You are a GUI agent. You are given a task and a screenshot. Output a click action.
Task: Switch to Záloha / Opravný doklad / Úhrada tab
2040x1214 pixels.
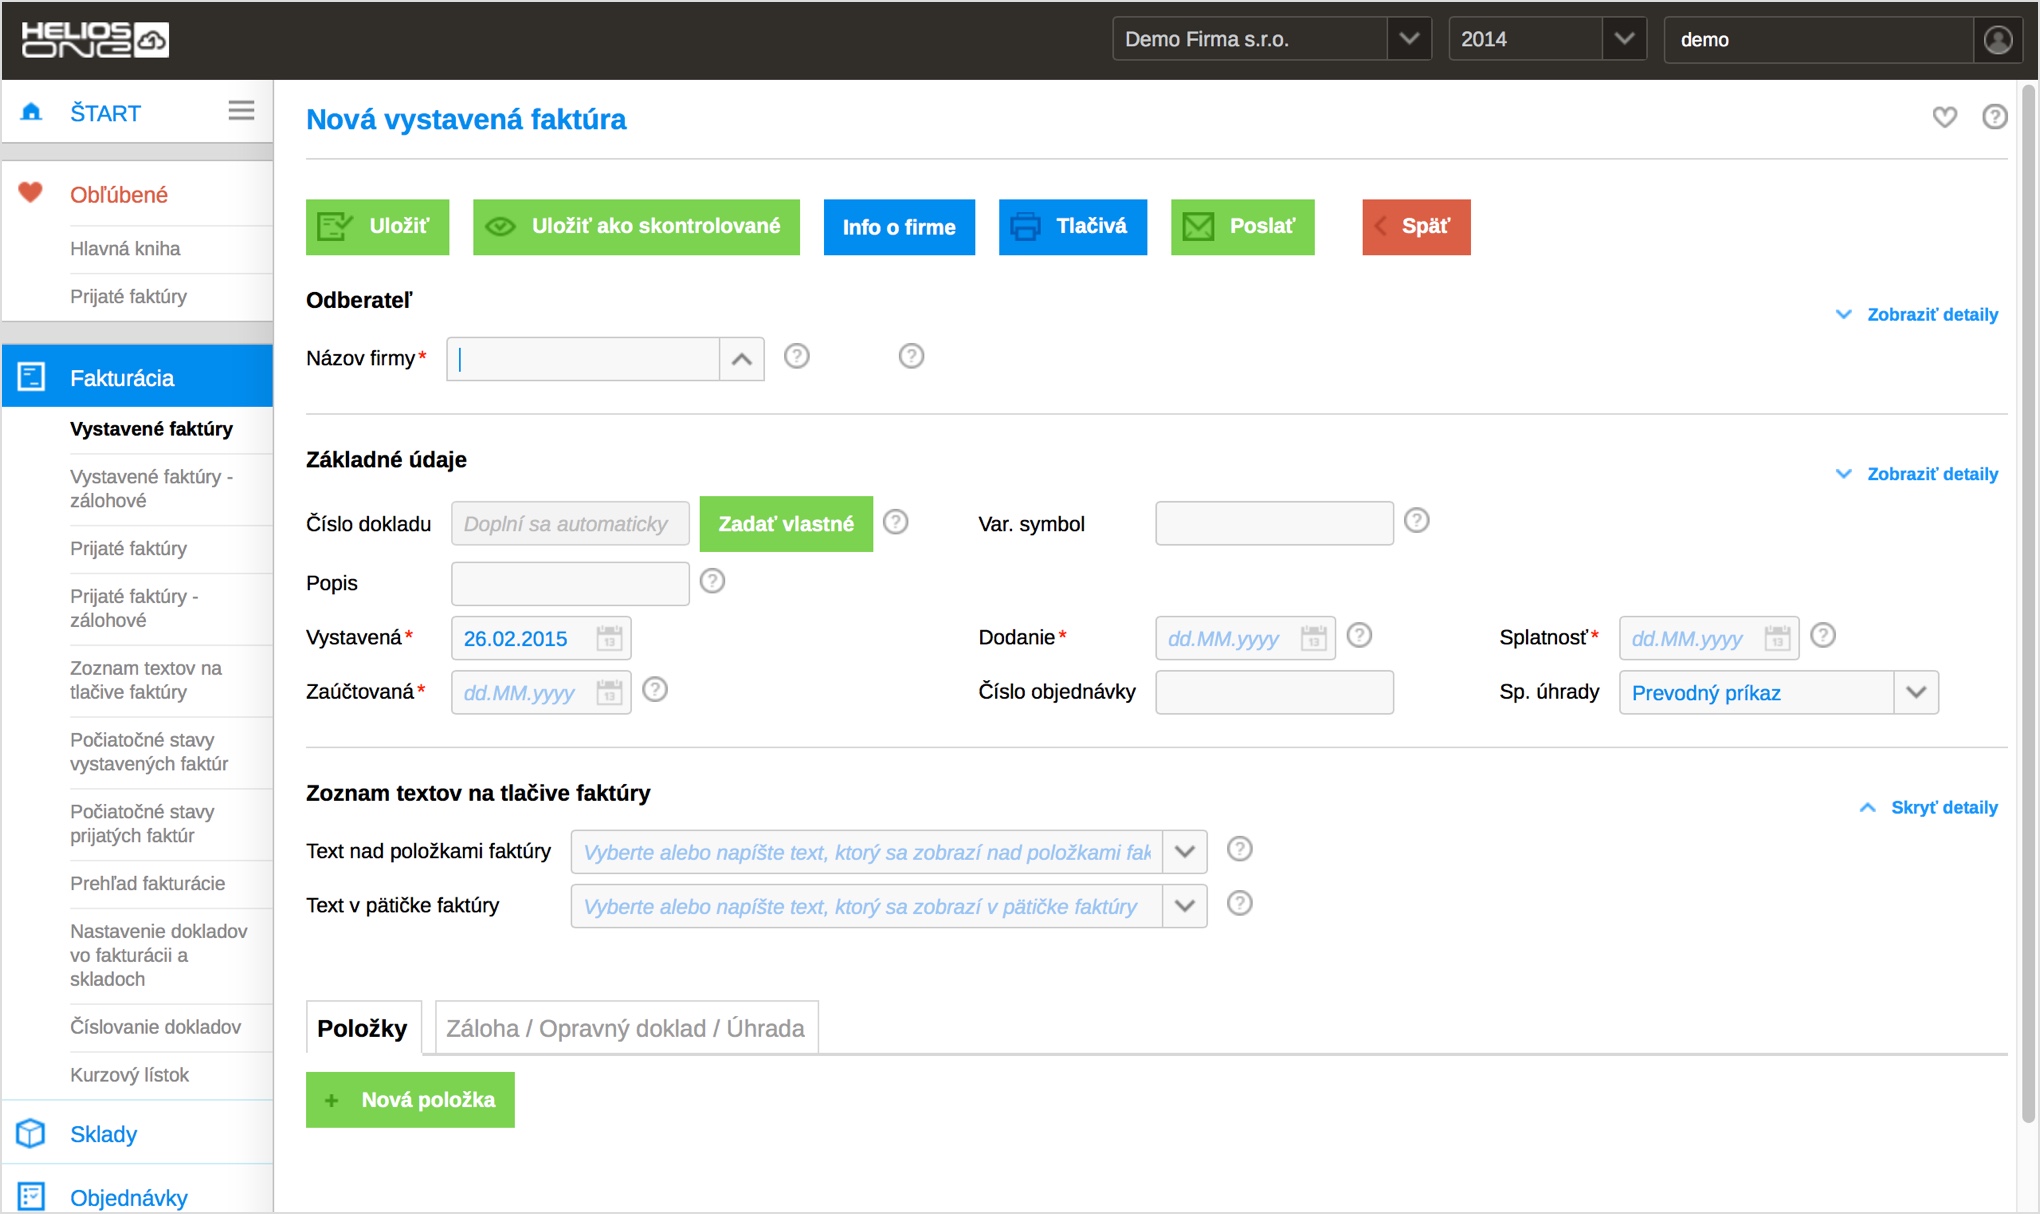(x=626, y=1028)
